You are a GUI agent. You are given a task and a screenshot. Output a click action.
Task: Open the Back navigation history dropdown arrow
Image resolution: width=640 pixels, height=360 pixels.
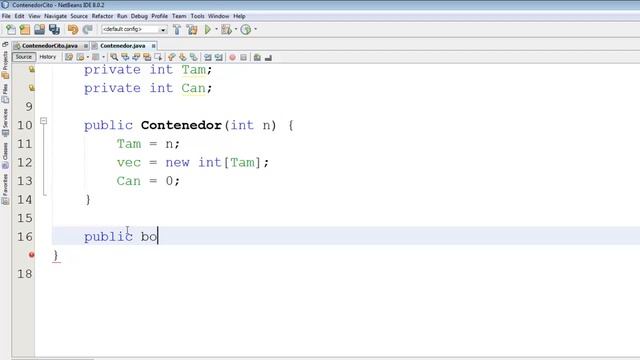[x=87, y=57]
